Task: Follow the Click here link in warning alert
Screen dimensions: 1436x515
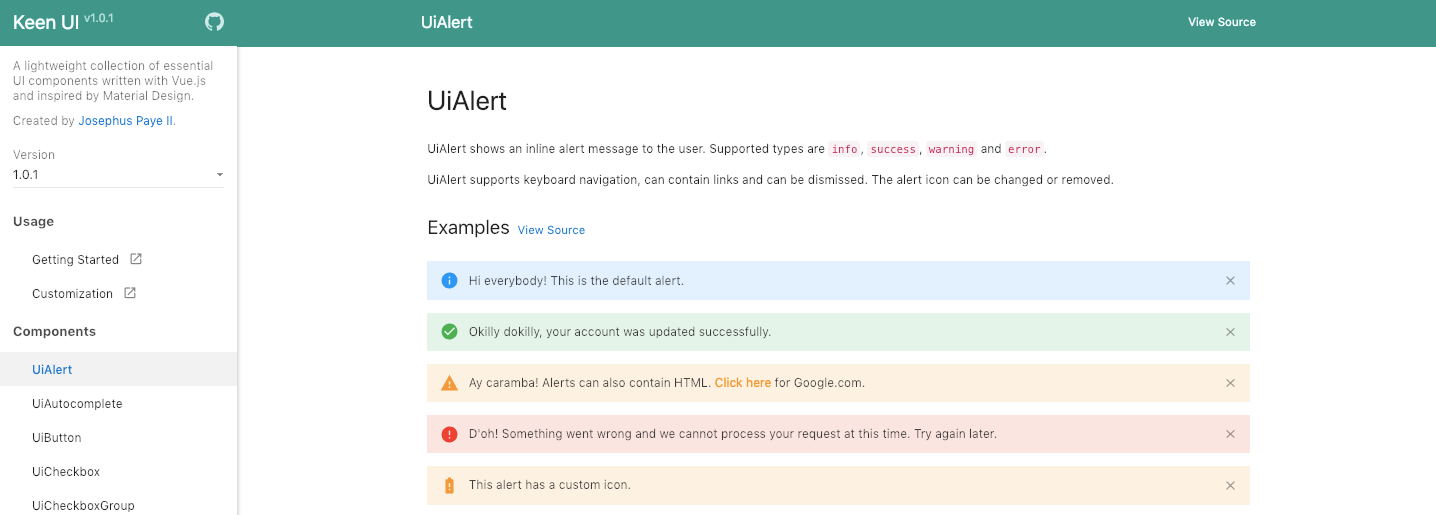Action: 742,383
